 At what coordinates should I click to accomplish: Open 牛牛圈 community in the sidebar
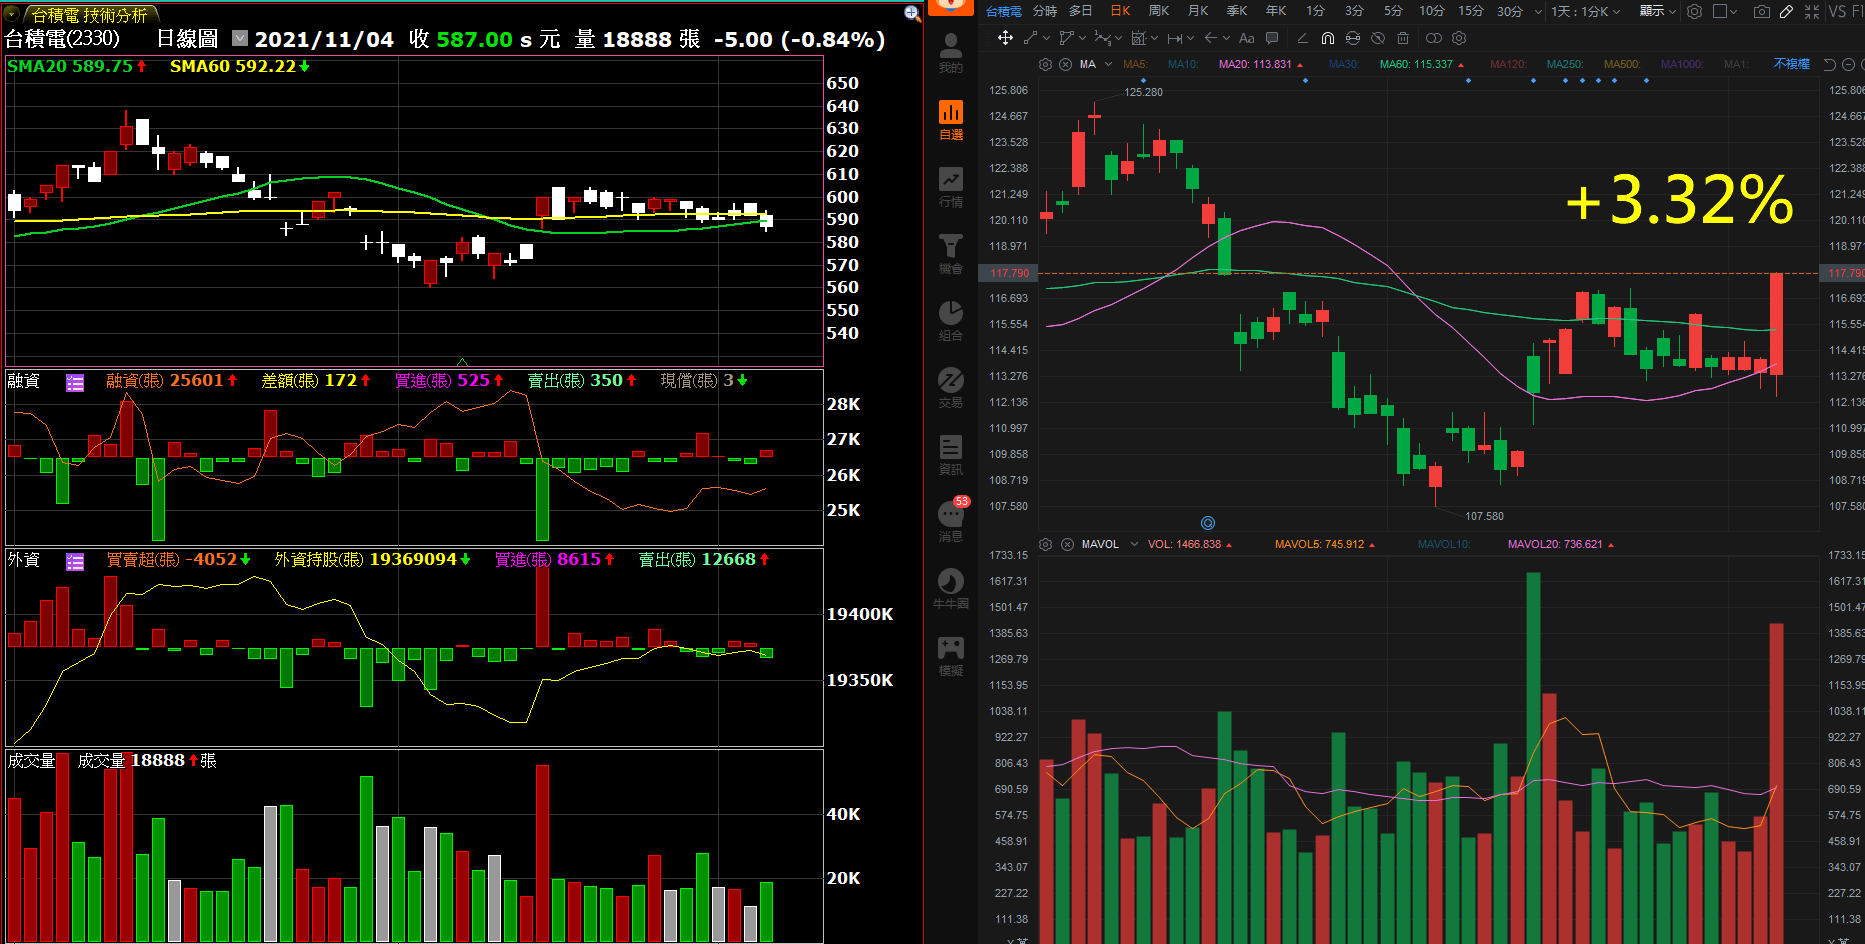click(x=950, y=589)
